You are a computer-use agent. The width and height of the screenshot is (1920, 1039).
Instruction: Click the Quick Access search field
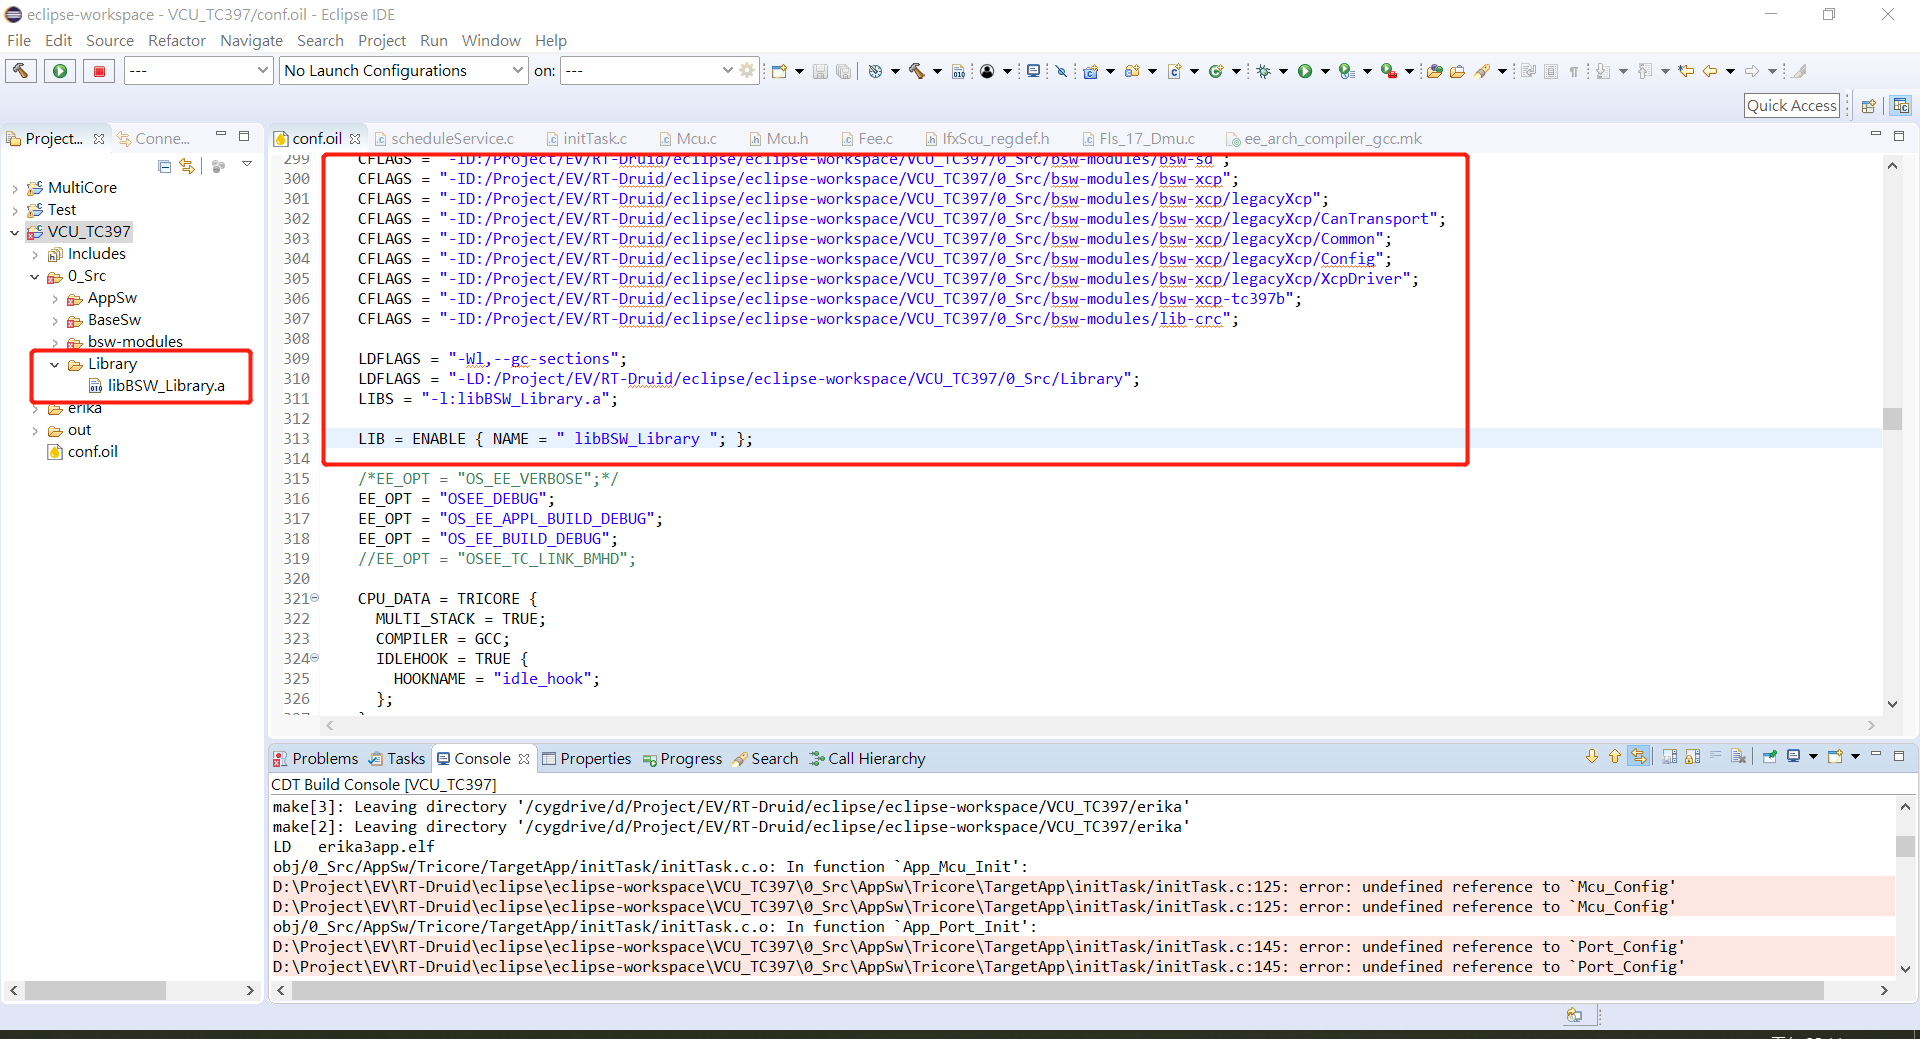click(1792, 106)
